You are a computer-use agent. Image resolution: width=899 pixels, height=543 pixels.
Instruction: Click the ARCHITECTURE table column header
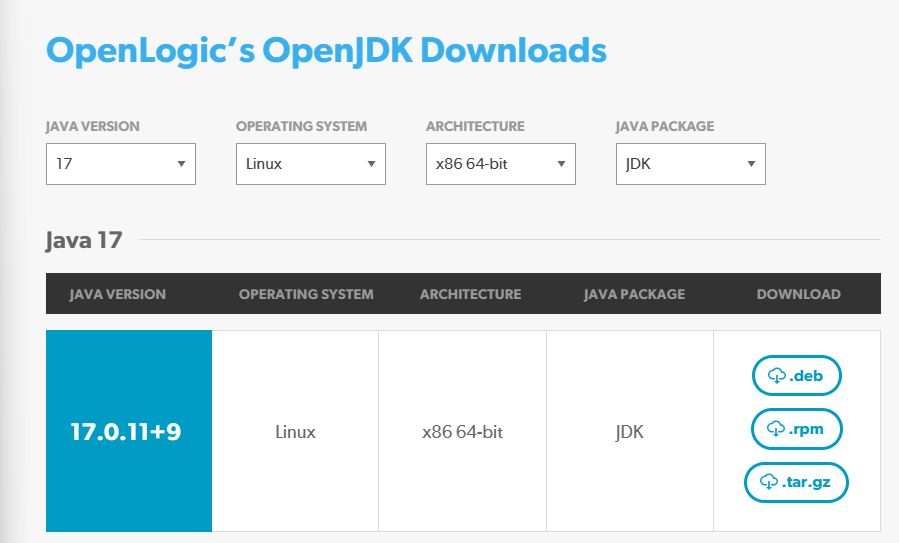[470, 294]
